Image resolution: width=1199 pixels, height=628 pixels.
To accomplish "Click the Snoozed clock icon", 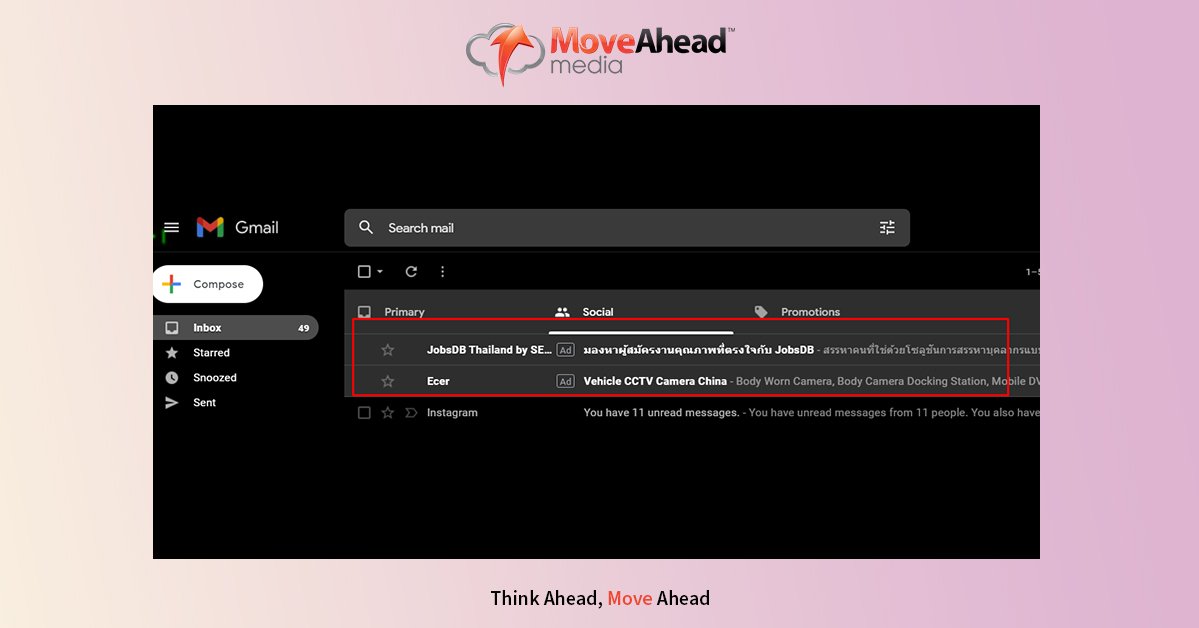I will coord(172,378).
